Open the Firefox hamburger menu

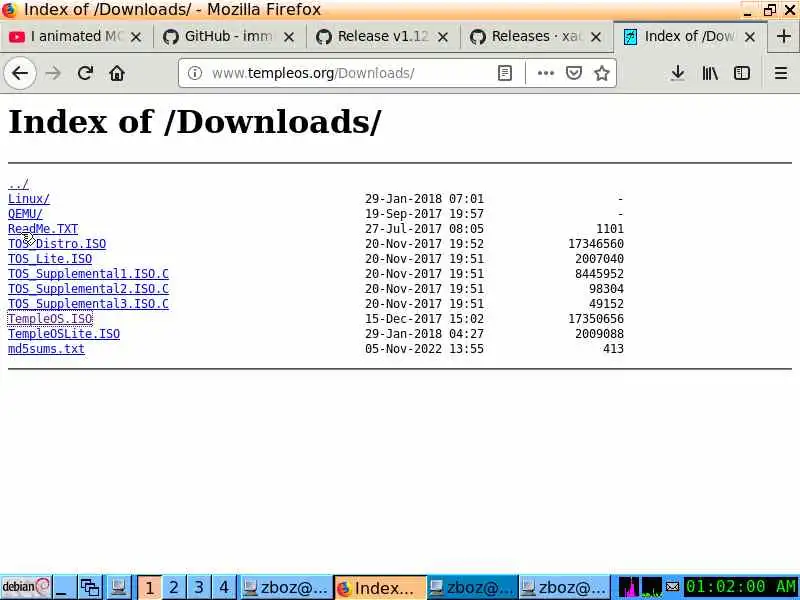click(x=781, y=73)
